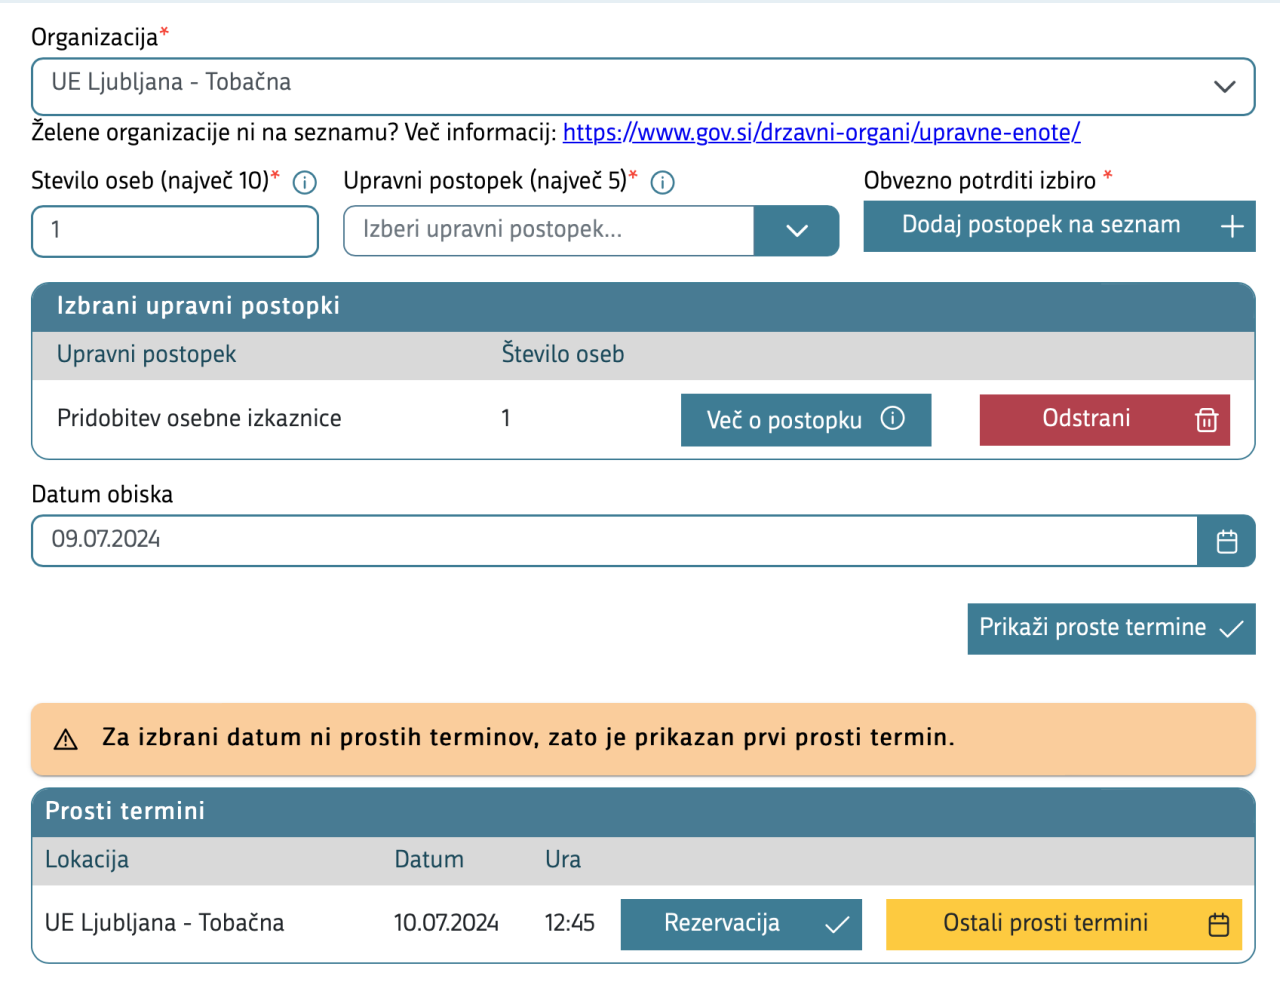Open the gov.si upravne-enote link

821,132
